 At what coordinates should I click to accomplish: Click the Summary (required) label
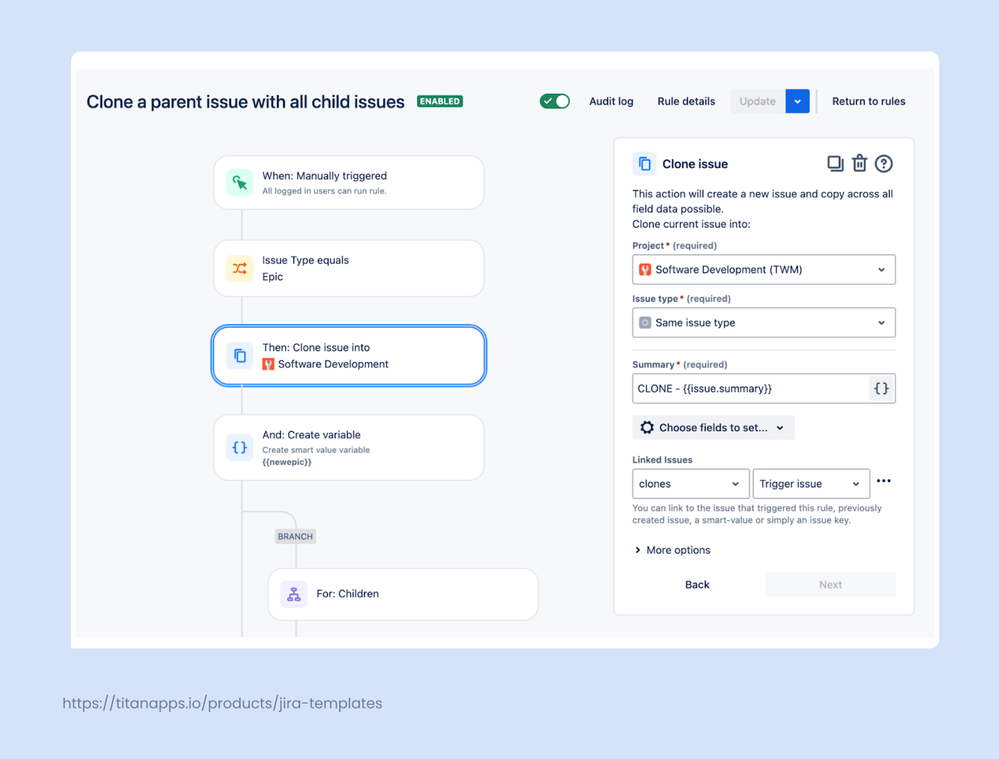point(679,365)
